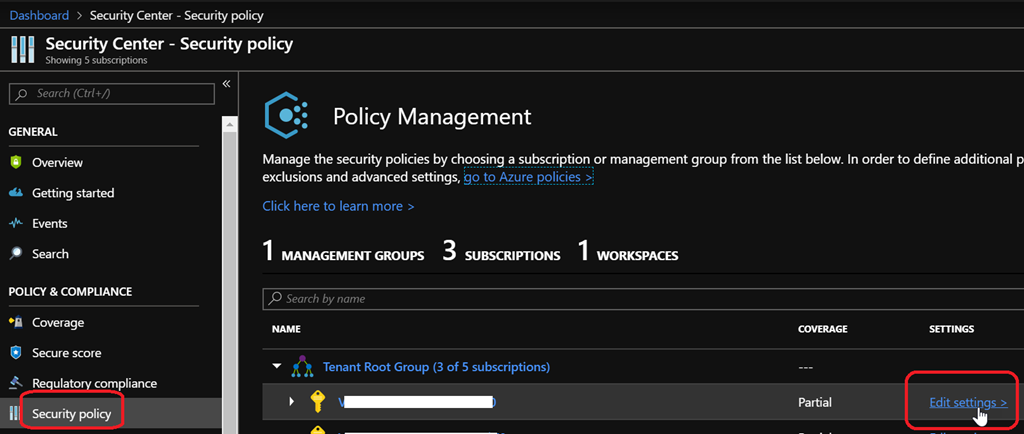The image size is (1024, 434).
Task: Click the Search magnifier icon in sidebar
Action: (x=15, y=254)
